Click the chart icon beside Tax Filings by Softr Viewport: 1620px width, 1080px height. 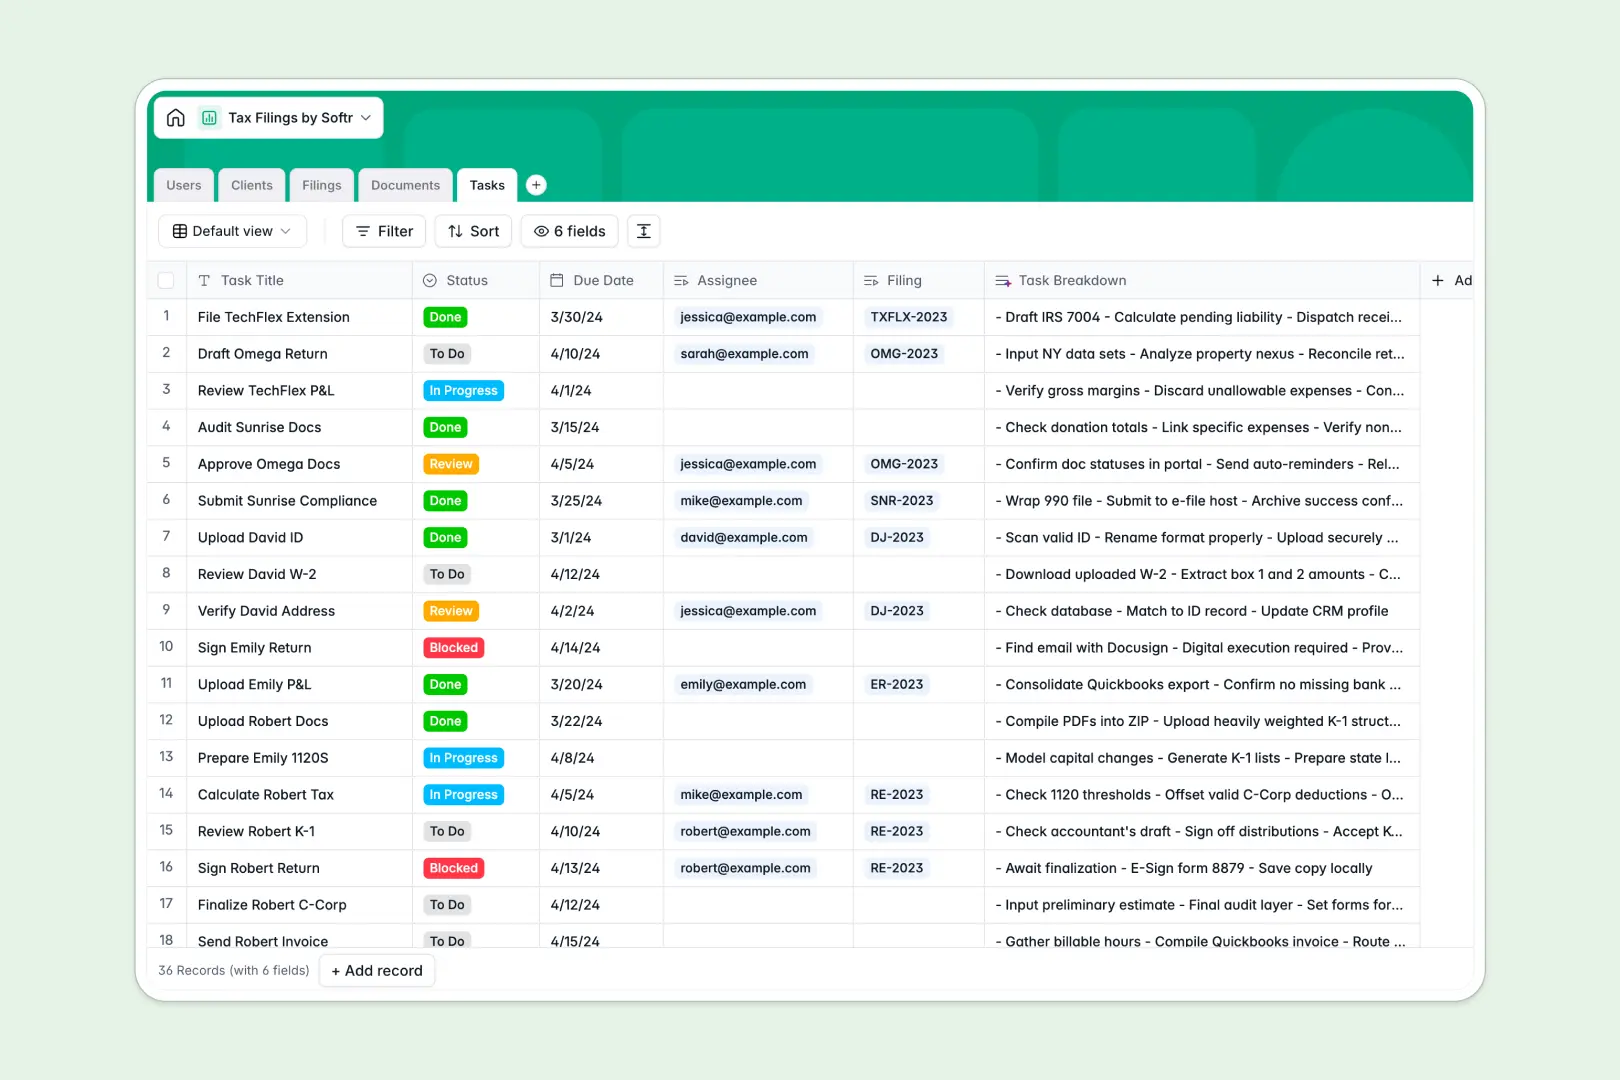pos(209,117)
